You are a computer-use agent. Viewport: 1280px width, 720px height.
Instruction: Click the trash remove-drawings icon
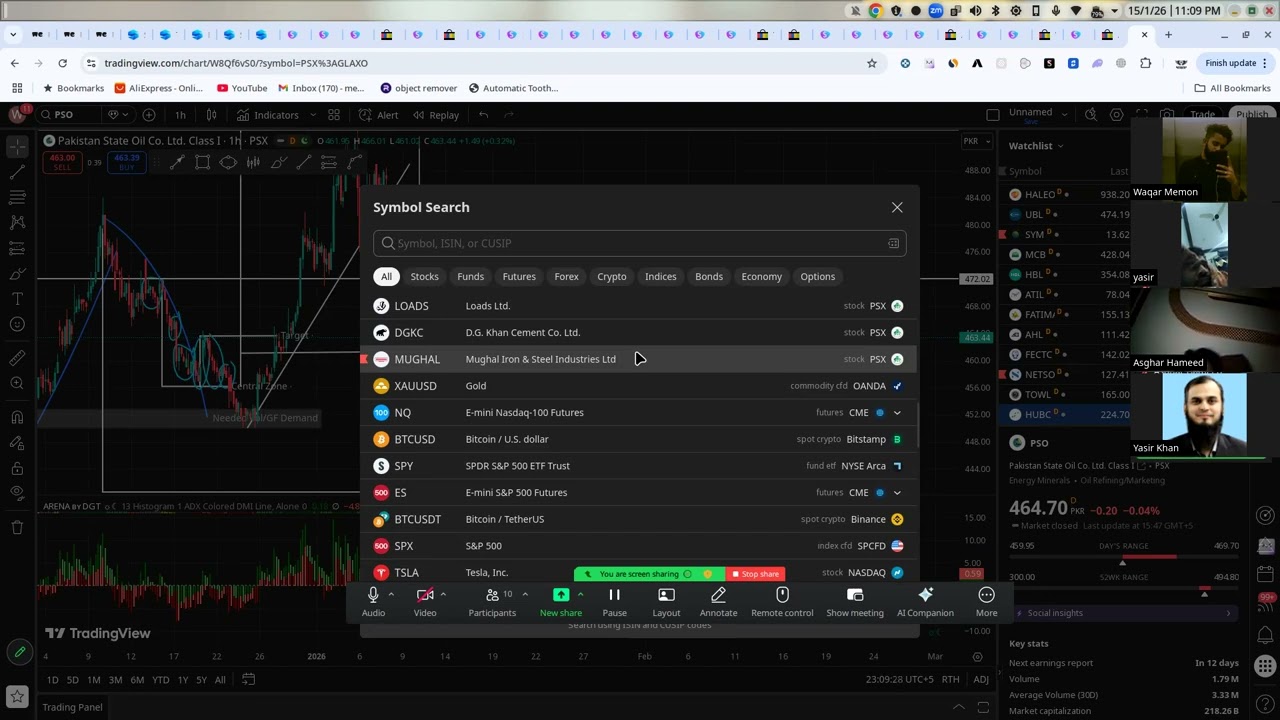(17, 527)
